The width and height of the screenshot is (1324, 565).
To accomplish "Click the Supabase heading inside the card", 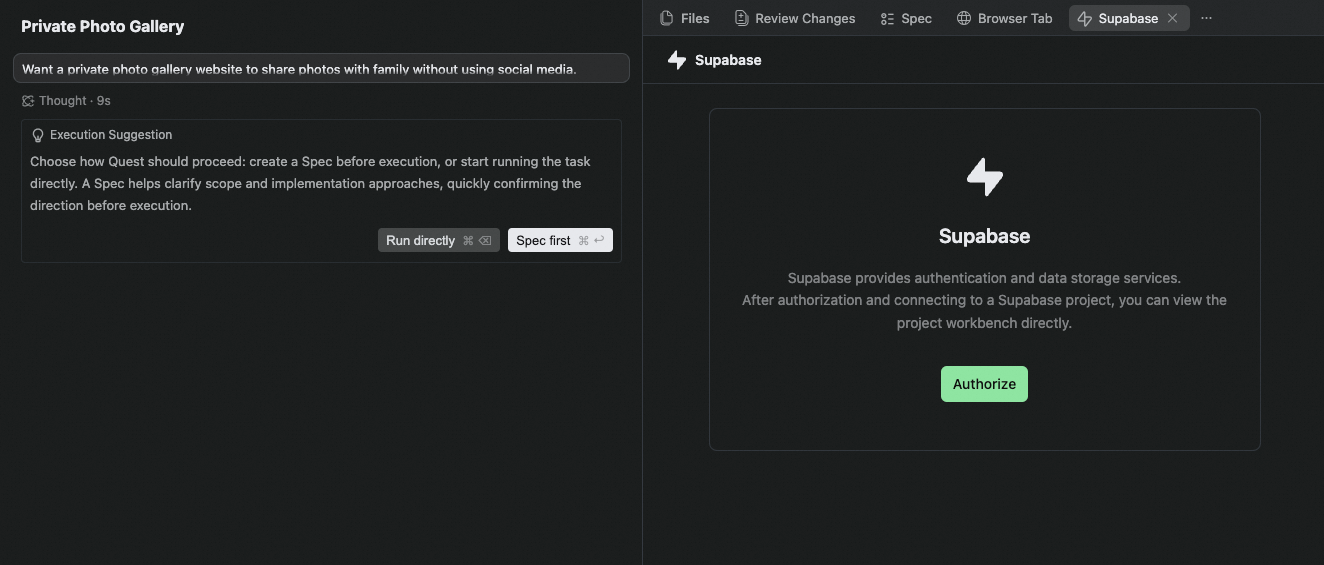I will point(984,236).
